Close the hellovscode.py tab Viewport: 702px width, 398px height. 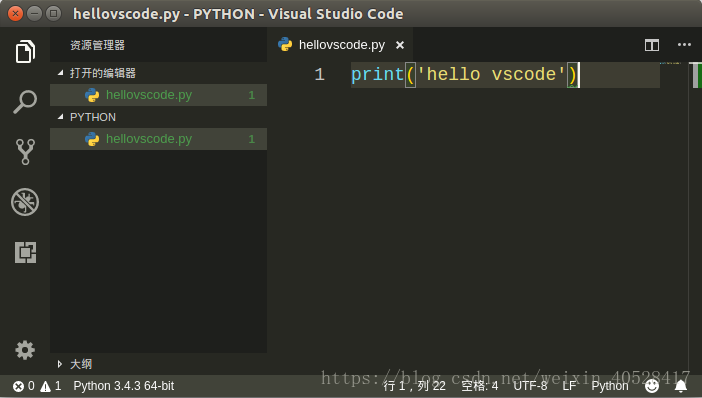400,45
